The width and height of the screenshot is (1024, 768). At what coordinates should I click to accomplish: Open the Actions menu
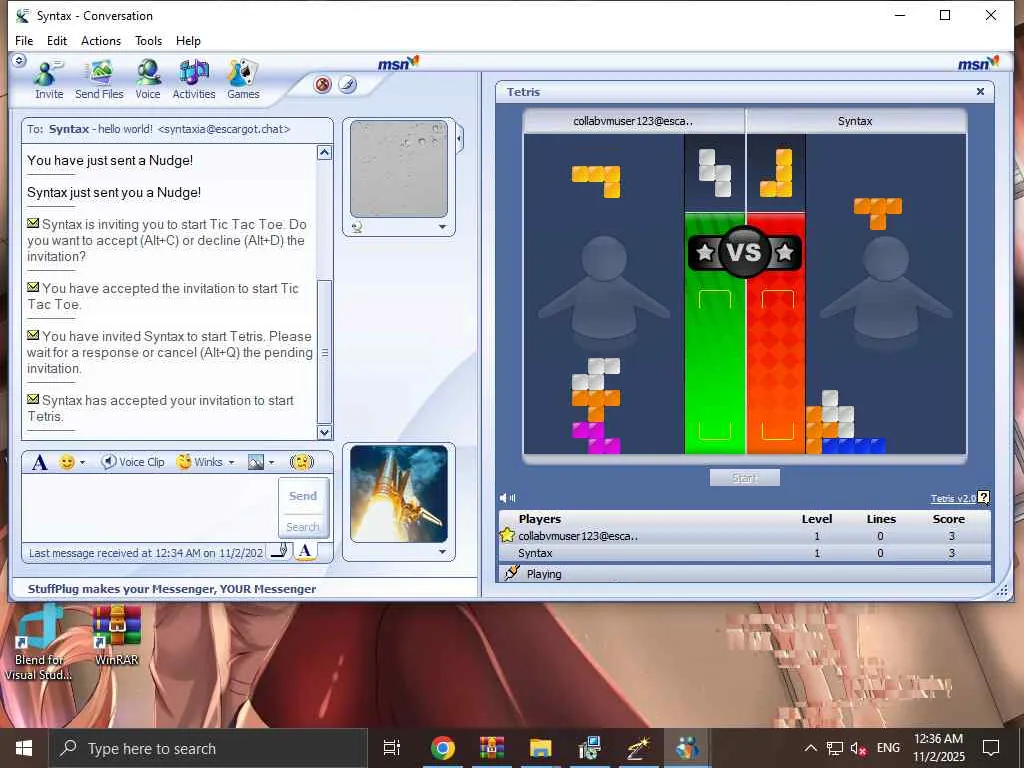tap(101, 40)
